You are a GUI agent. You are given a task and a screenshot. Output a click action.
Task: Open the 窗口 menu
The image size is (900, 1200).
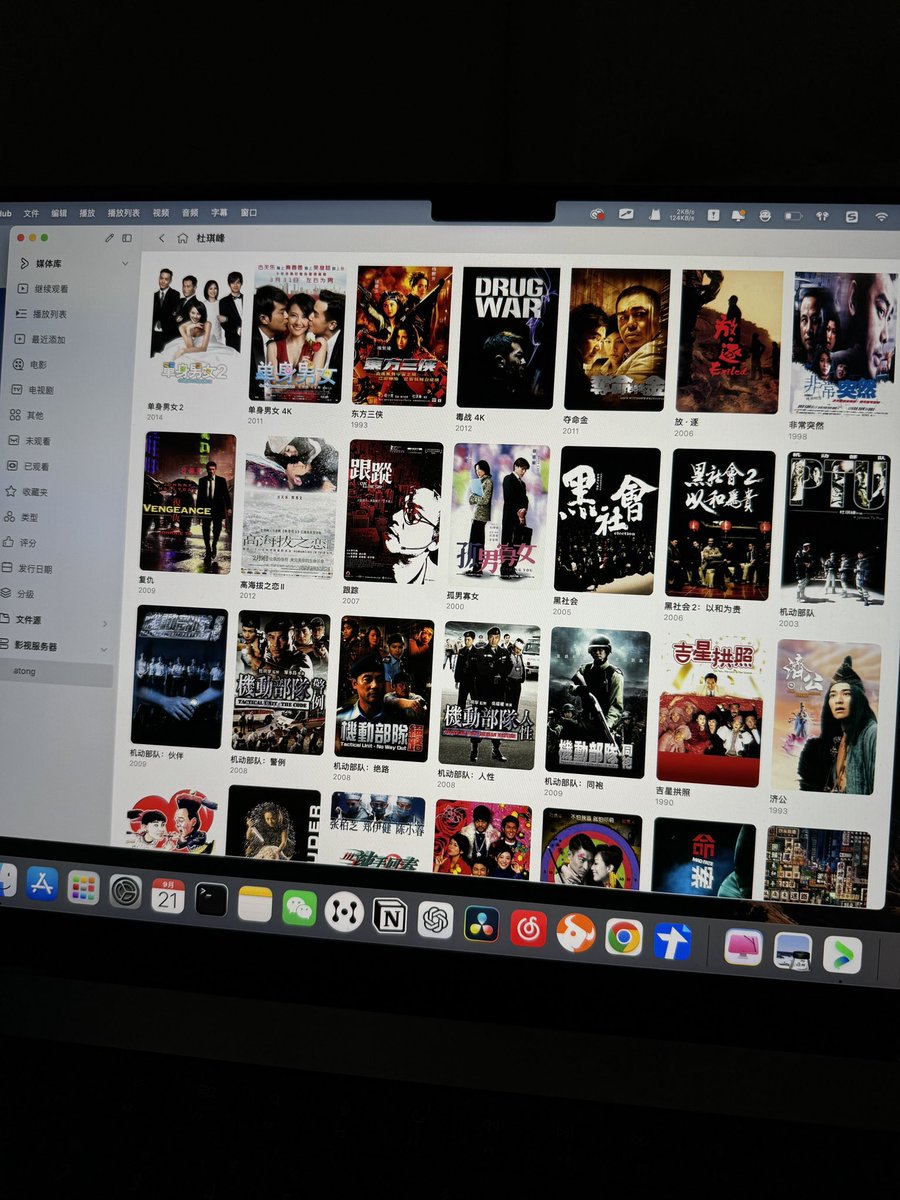tap(249, 213)
